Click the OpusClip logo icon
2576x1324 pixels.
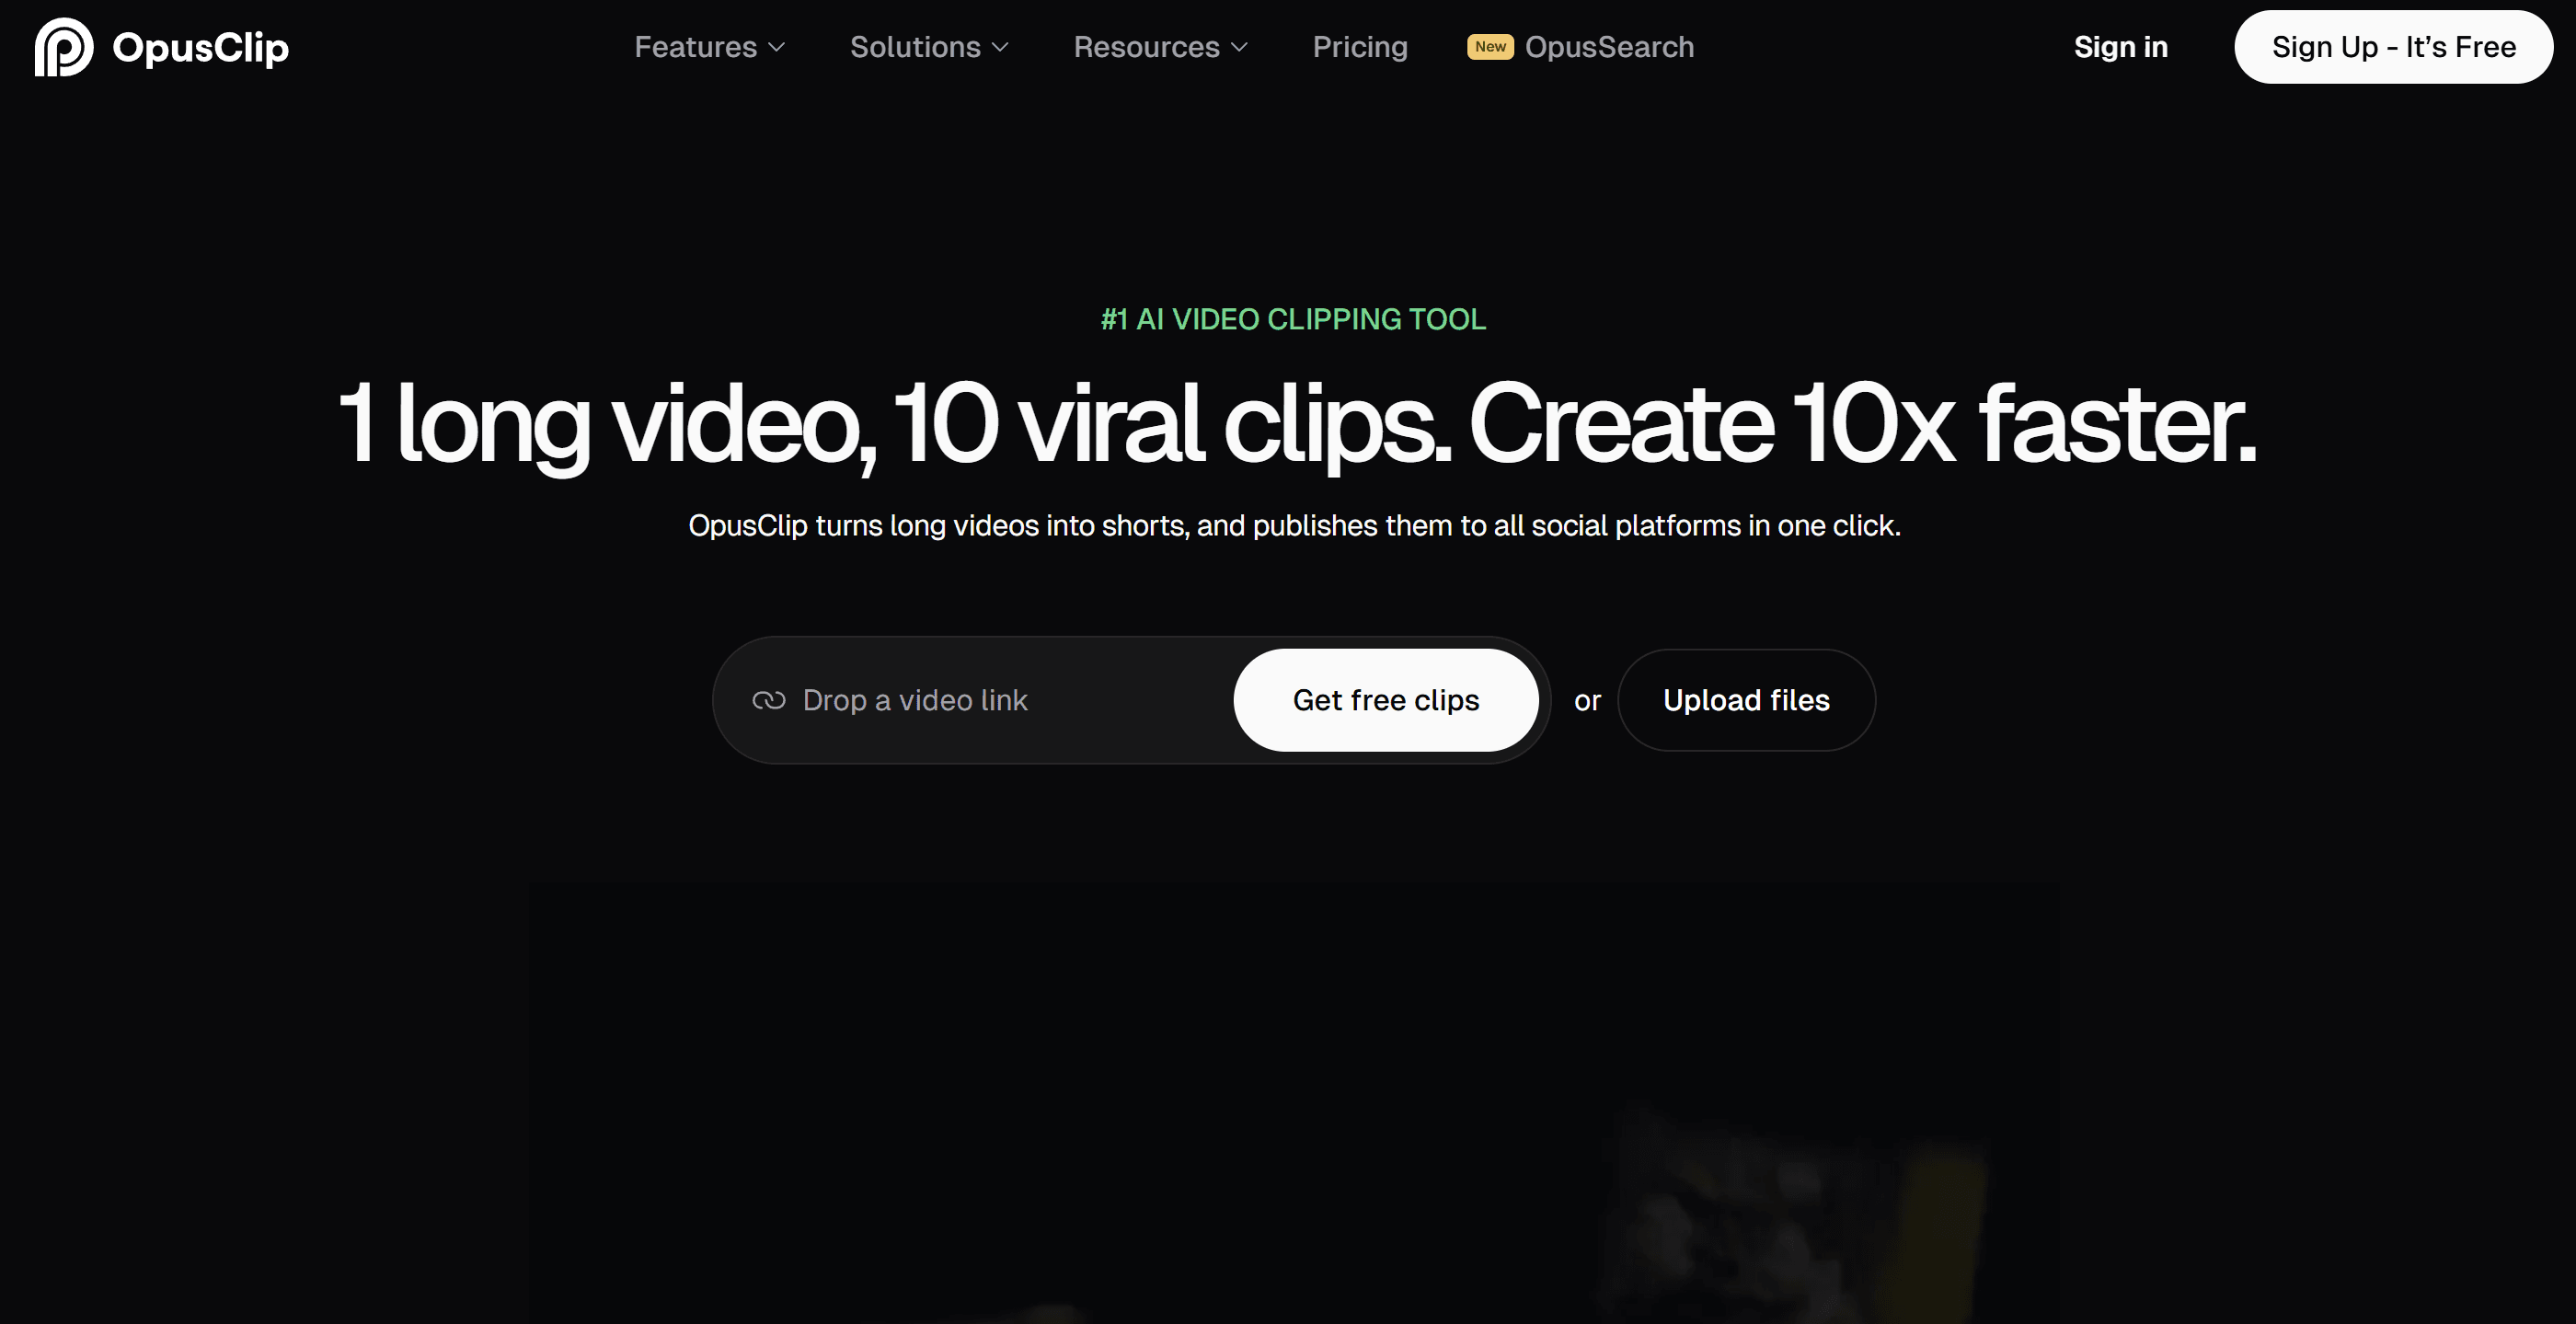click(x=64, y=46)
